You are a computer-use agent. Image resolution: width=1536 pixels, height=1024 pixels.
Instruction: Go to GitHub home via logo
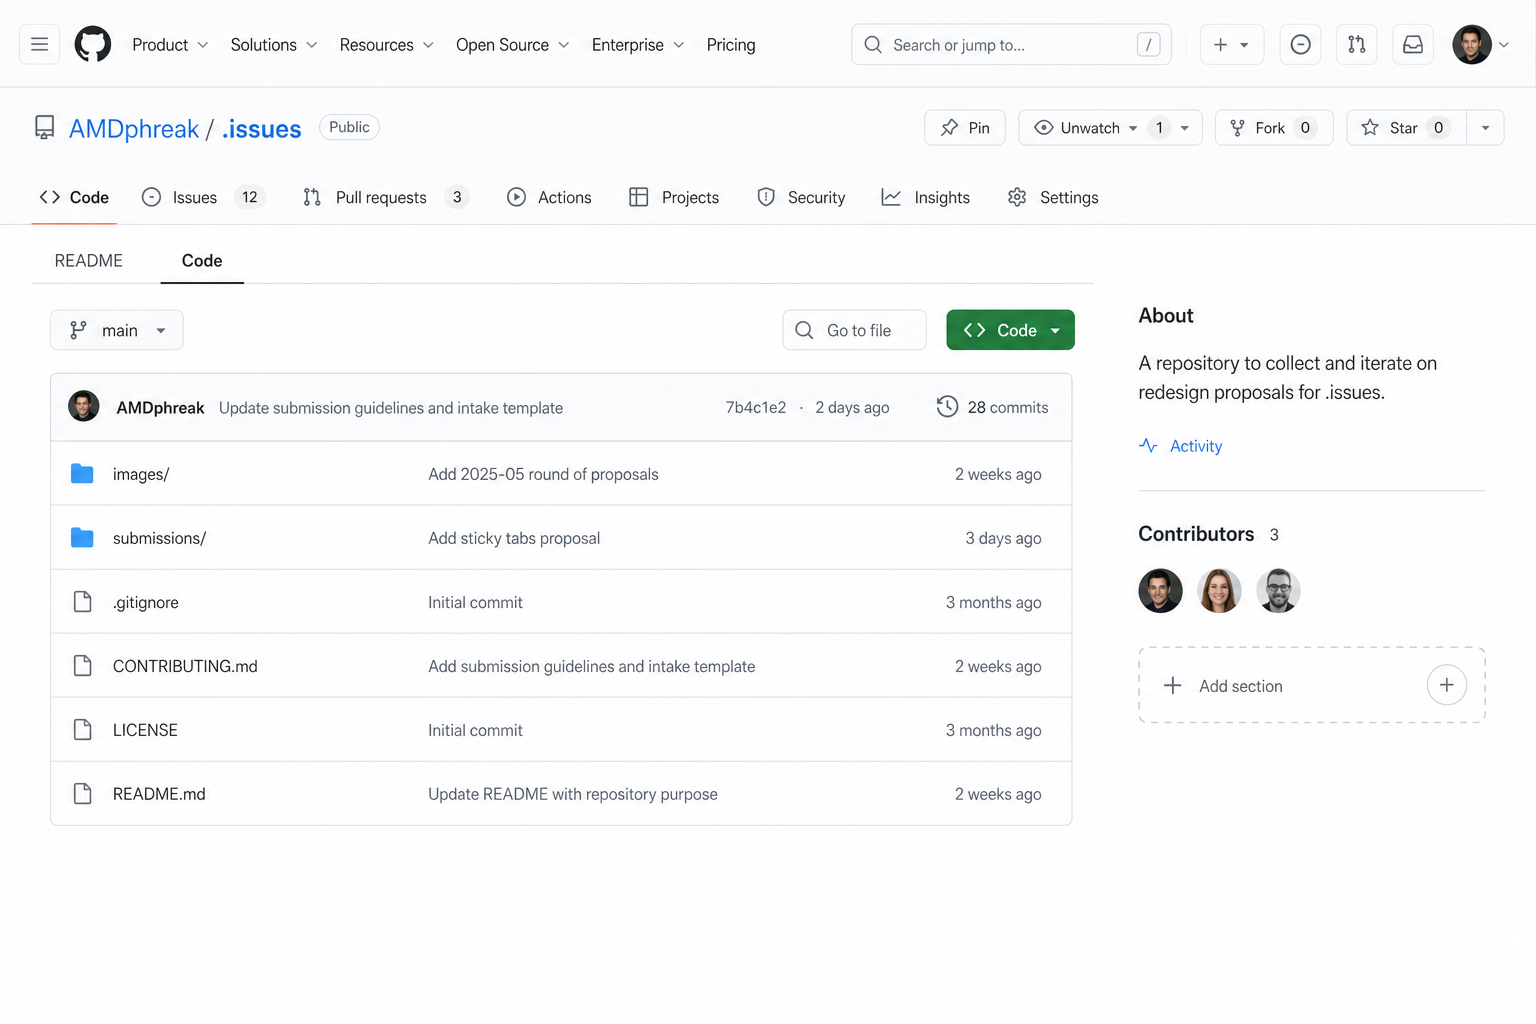(x=93, y=44)
